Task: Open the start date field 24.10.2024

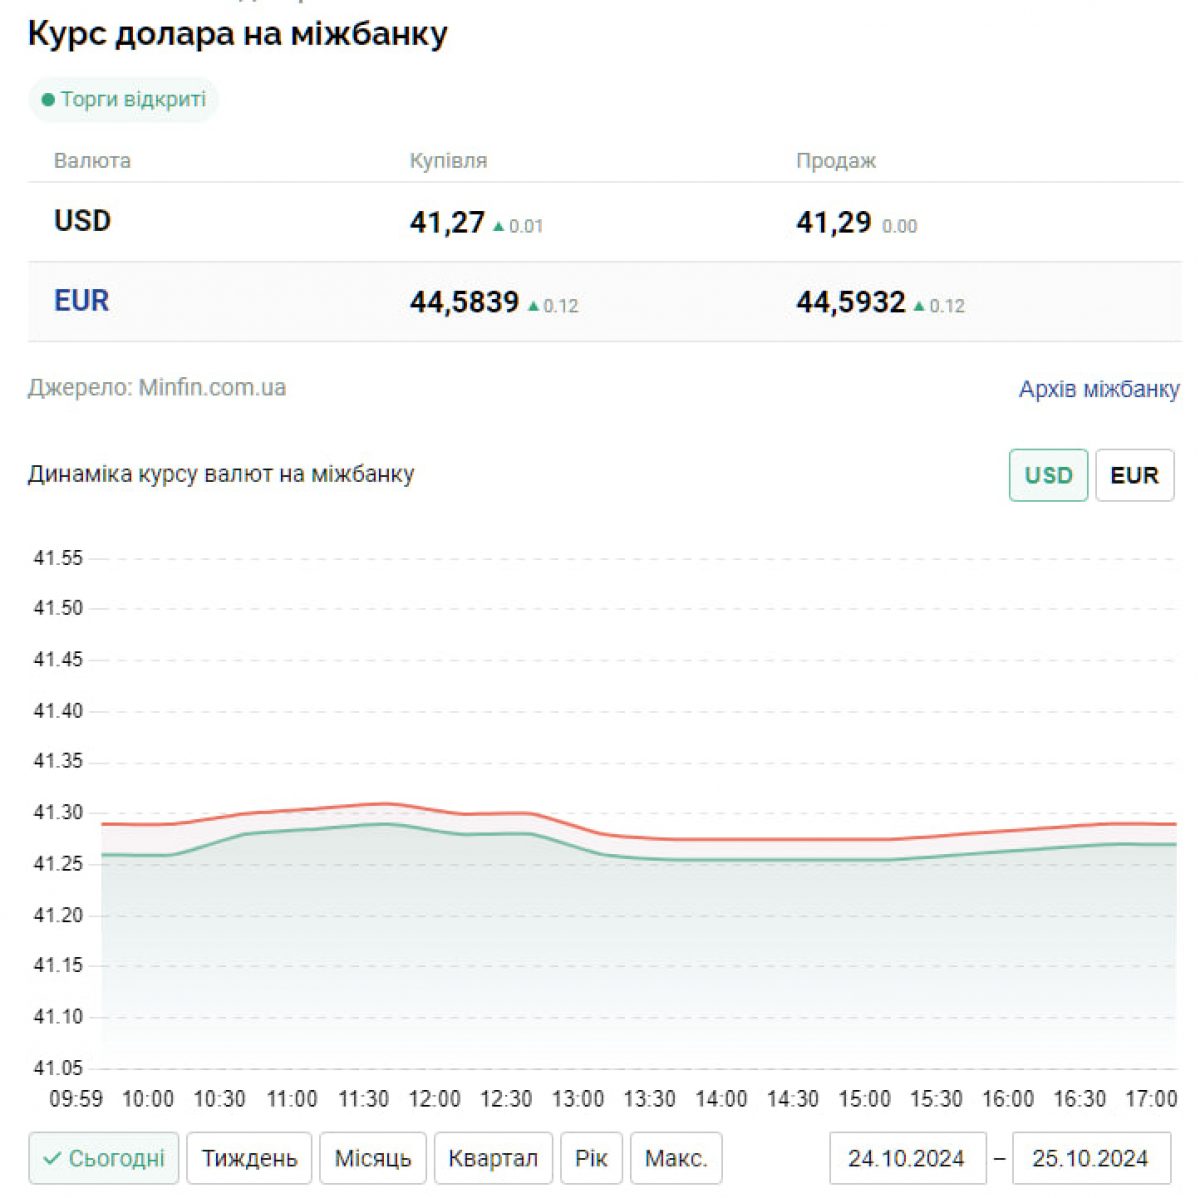Action: click(x=906, y=1159)
